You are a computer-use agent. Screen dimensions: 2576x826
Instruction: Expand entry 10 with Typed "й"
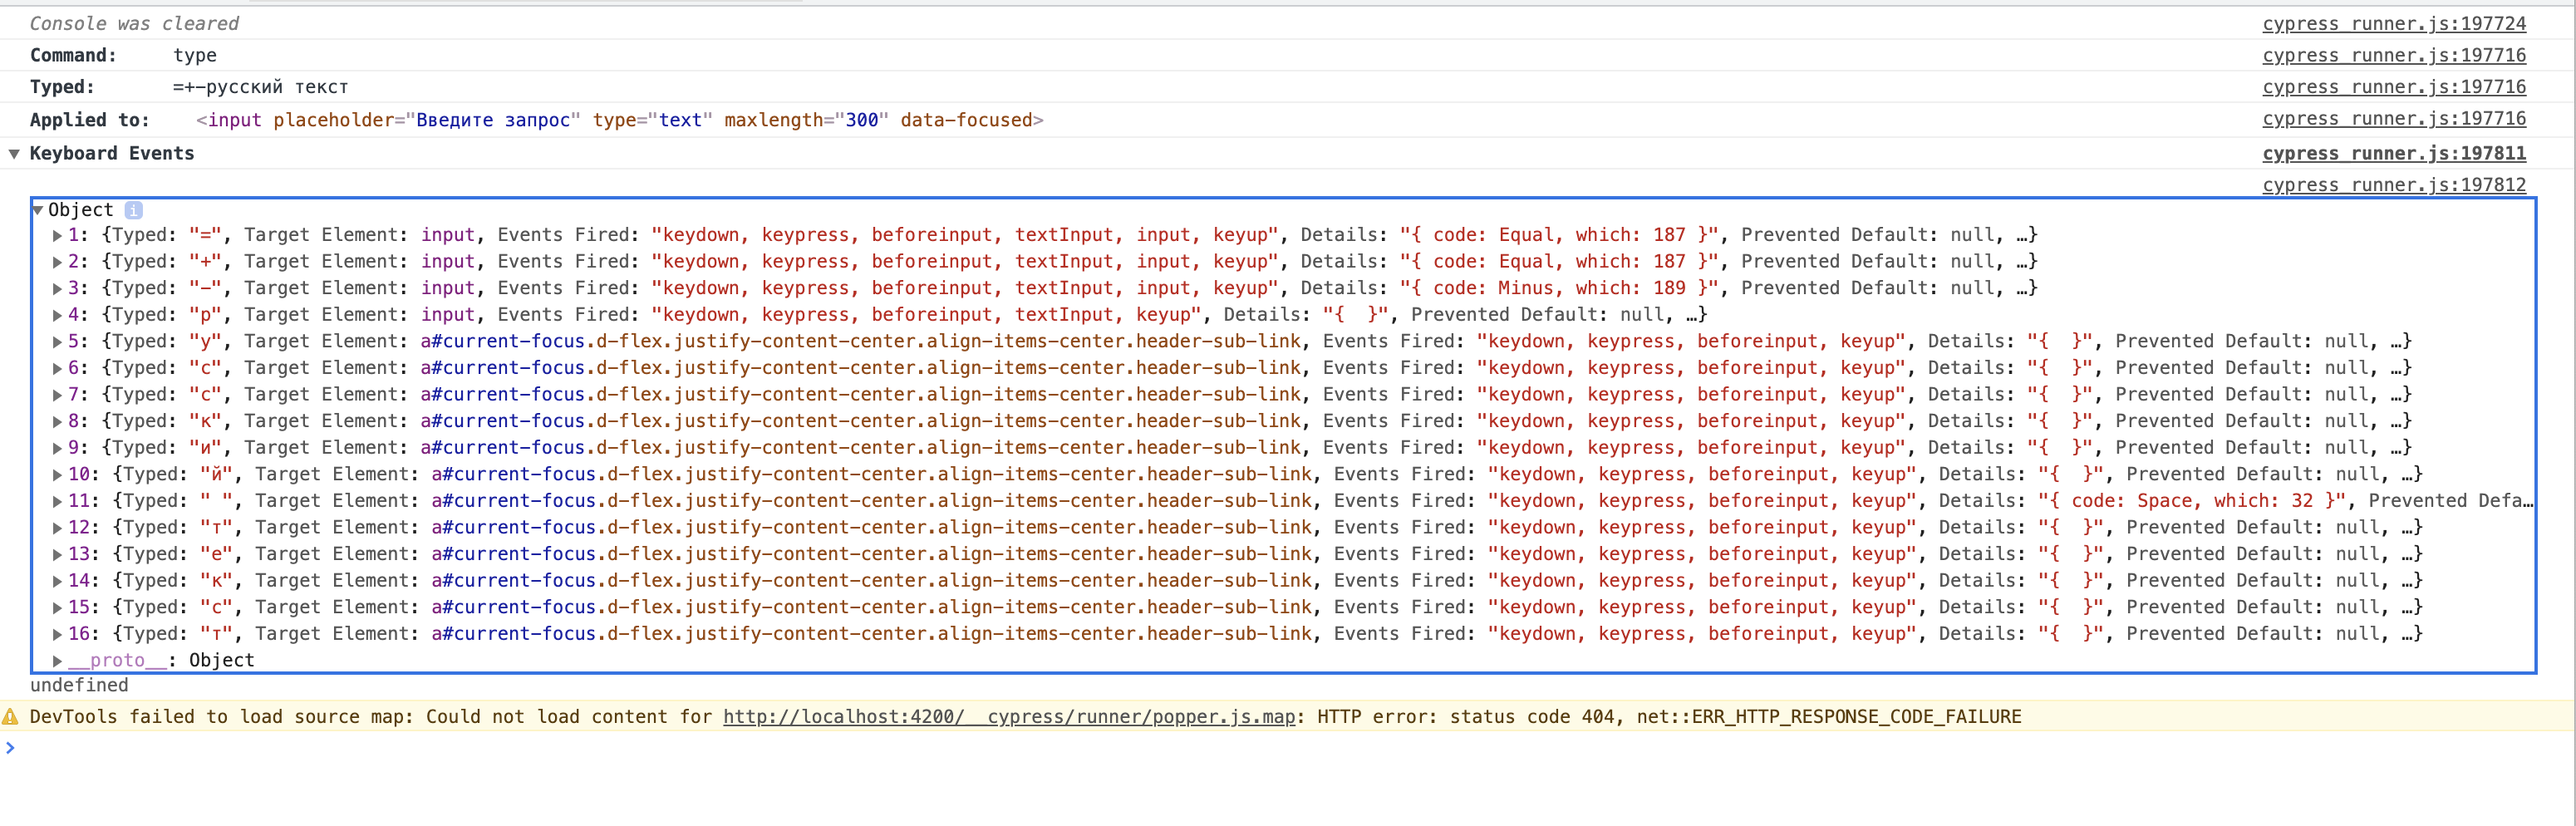point(58,474)
